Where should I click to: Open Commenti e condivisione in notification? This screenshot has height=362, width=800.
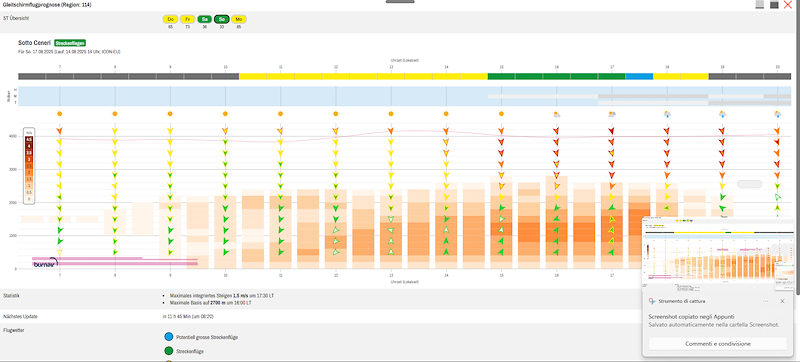(x=718, y=344)
